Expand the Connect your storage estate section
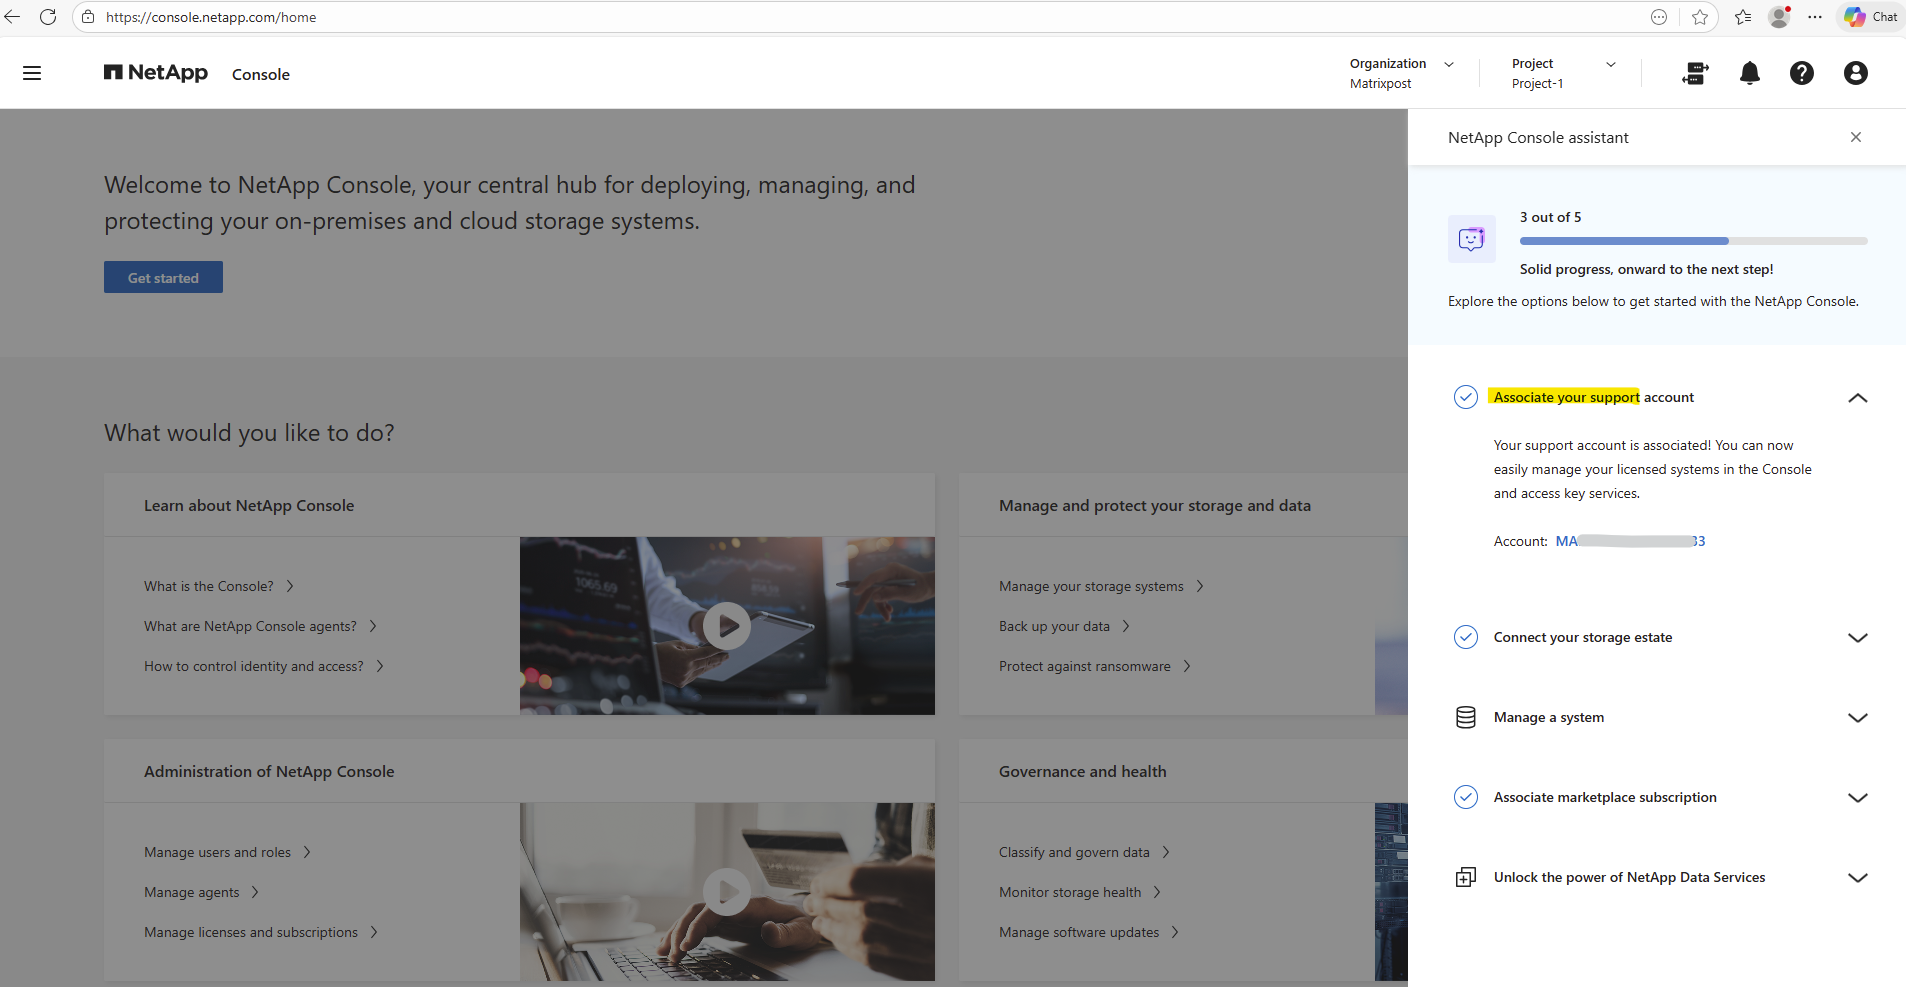 click(1858, 638)
